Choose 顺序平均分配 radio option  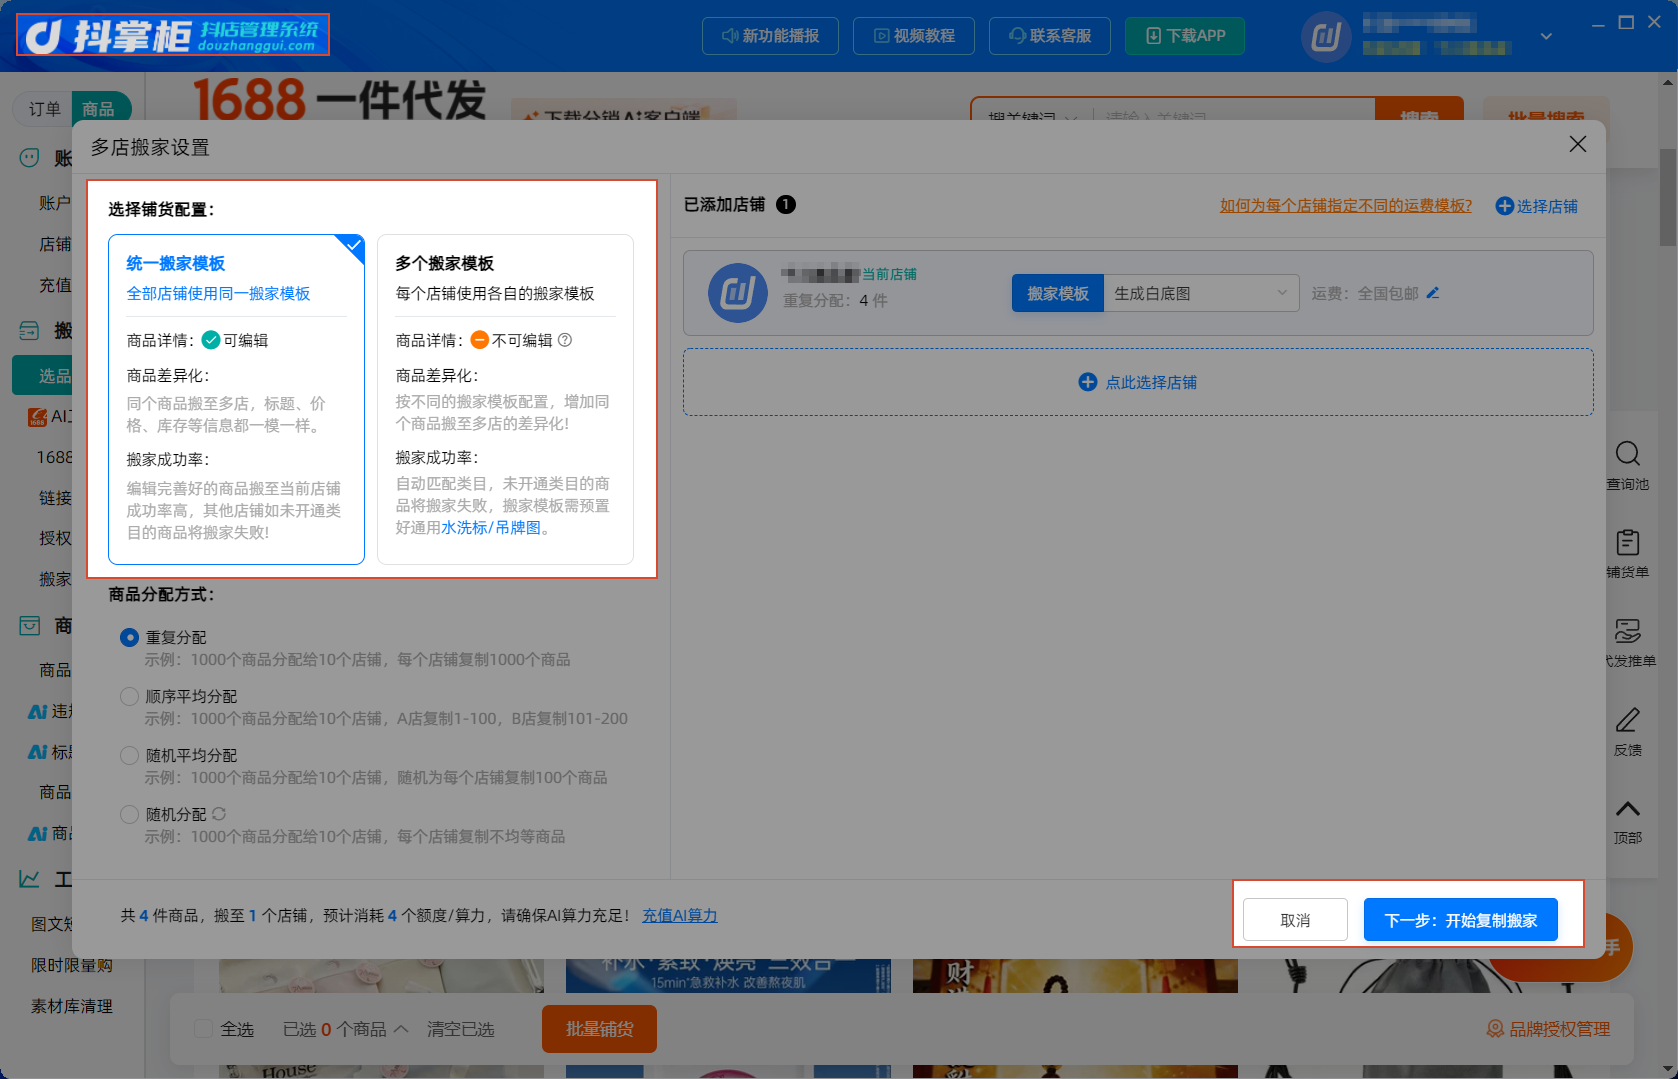(x=129, y=696)
